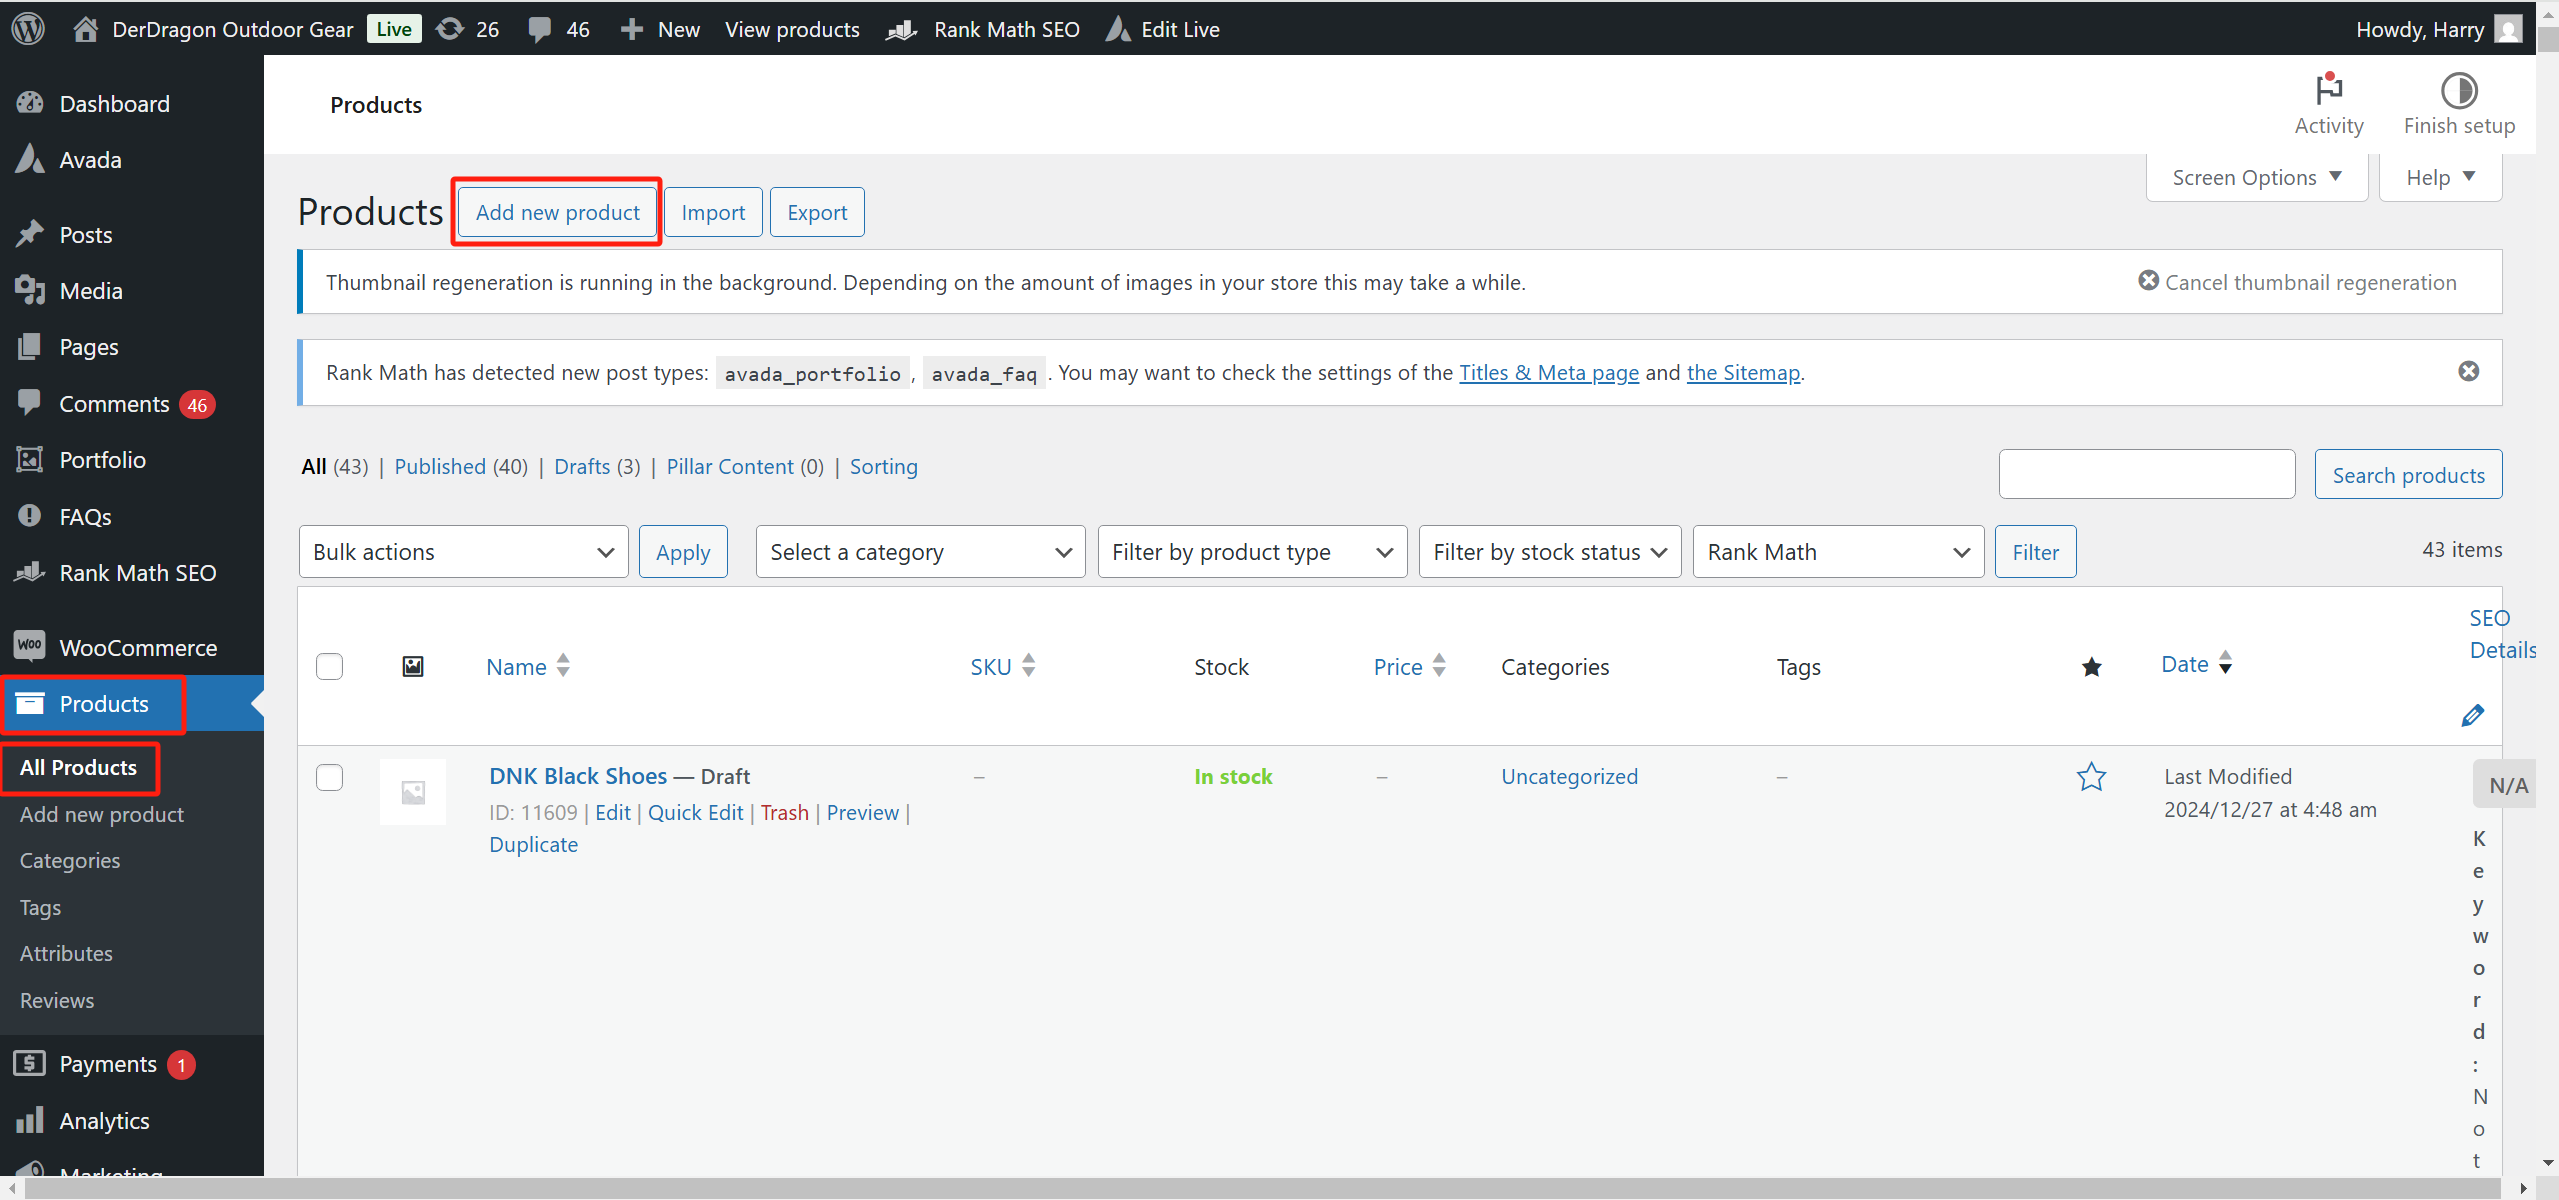Click the comments bubble in admin bar
The height and width of the screenshot is (1200, 2559).
click(540, 29)
